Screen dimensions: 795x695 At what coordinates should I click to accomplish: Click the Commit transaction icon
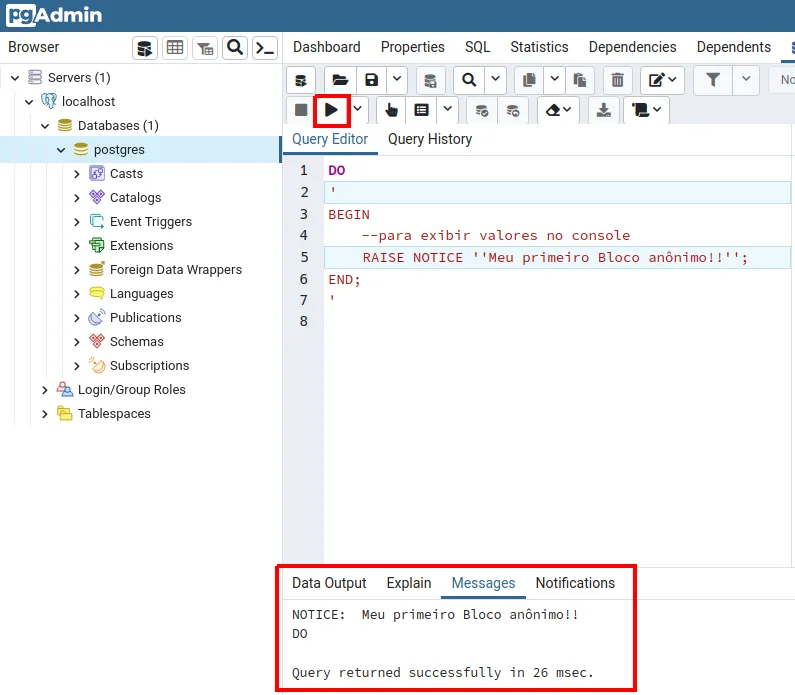coord(482,110)
